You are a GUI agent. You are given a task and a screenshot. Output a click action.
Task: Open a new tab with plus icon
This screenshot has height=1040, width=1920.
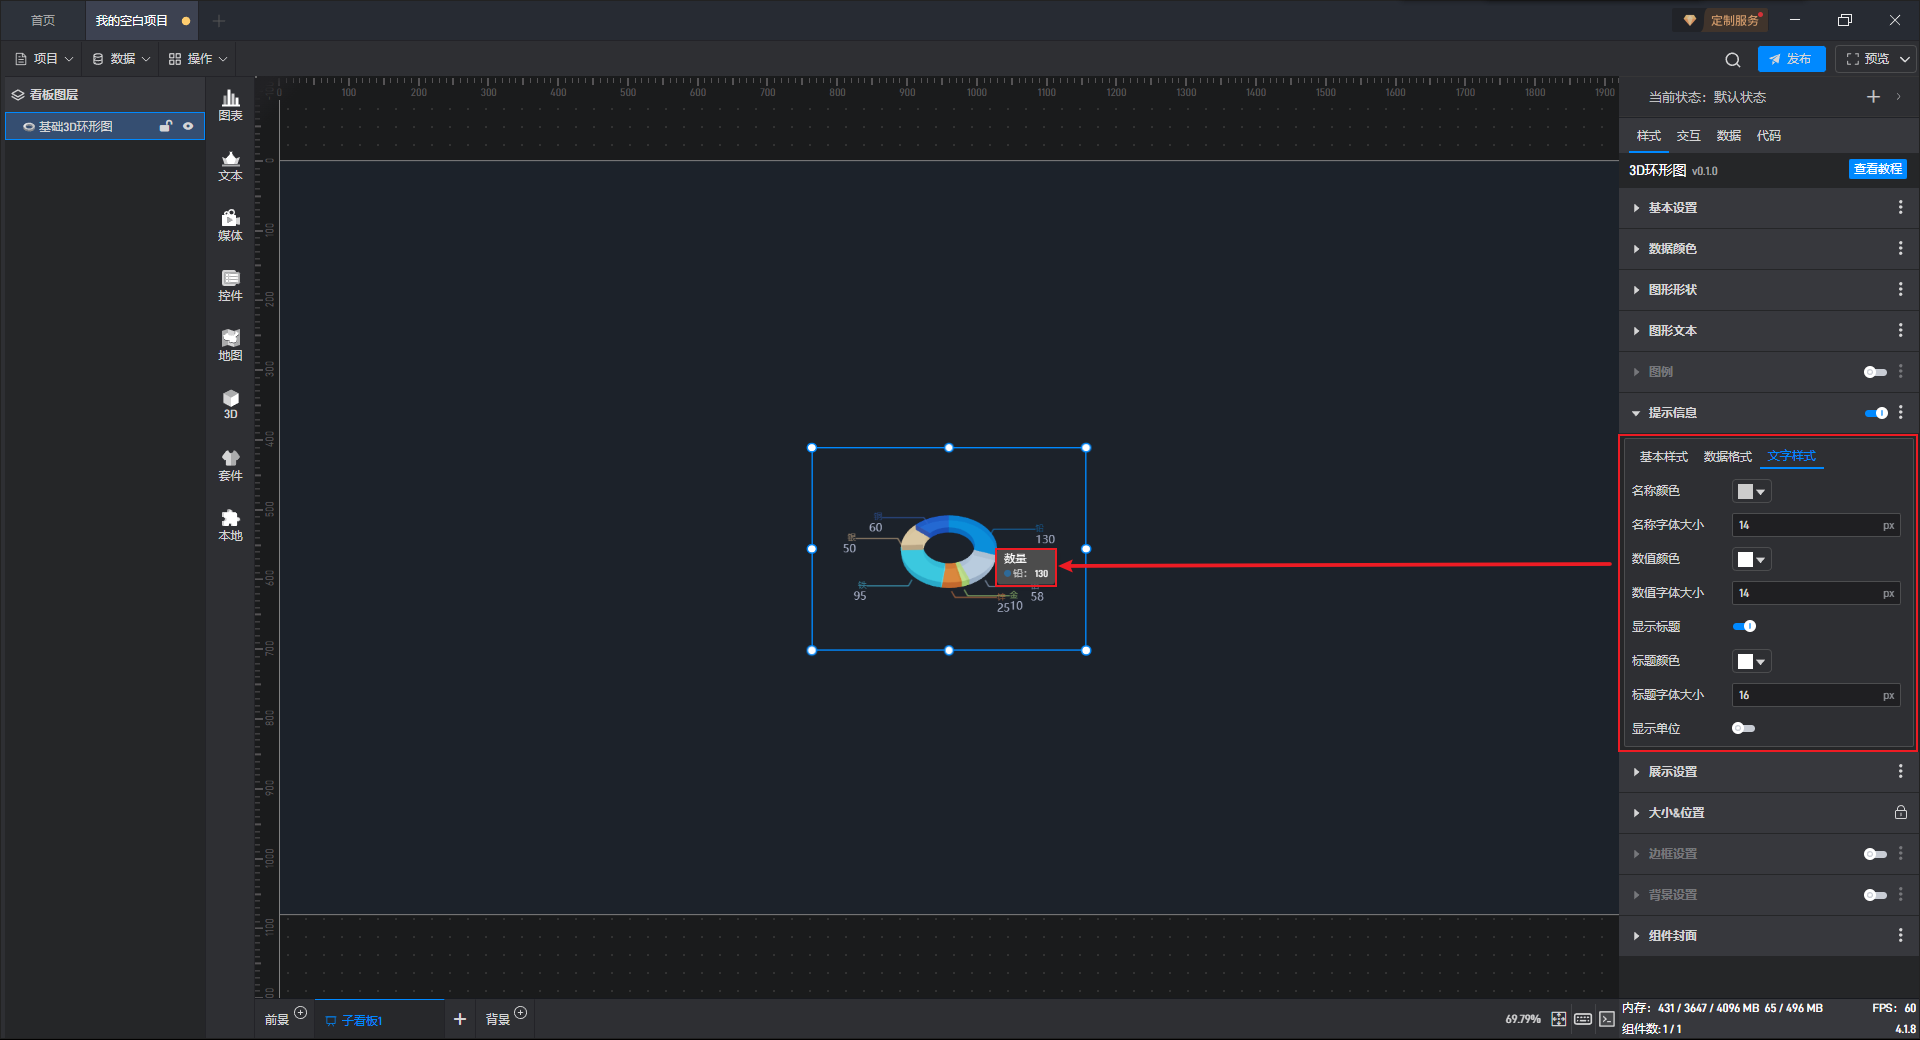[219, 20]
